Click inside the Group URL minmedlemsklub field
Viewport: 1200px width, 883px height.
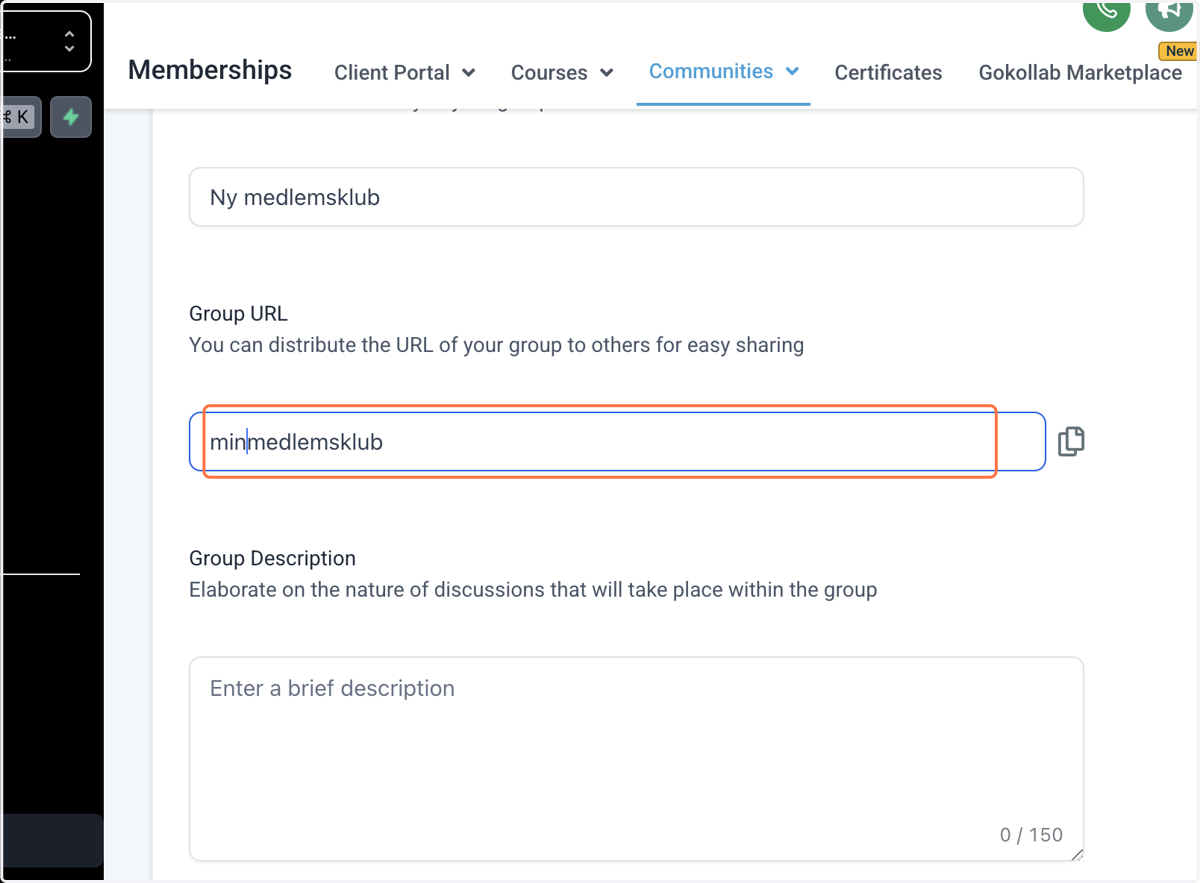[617, 441]
